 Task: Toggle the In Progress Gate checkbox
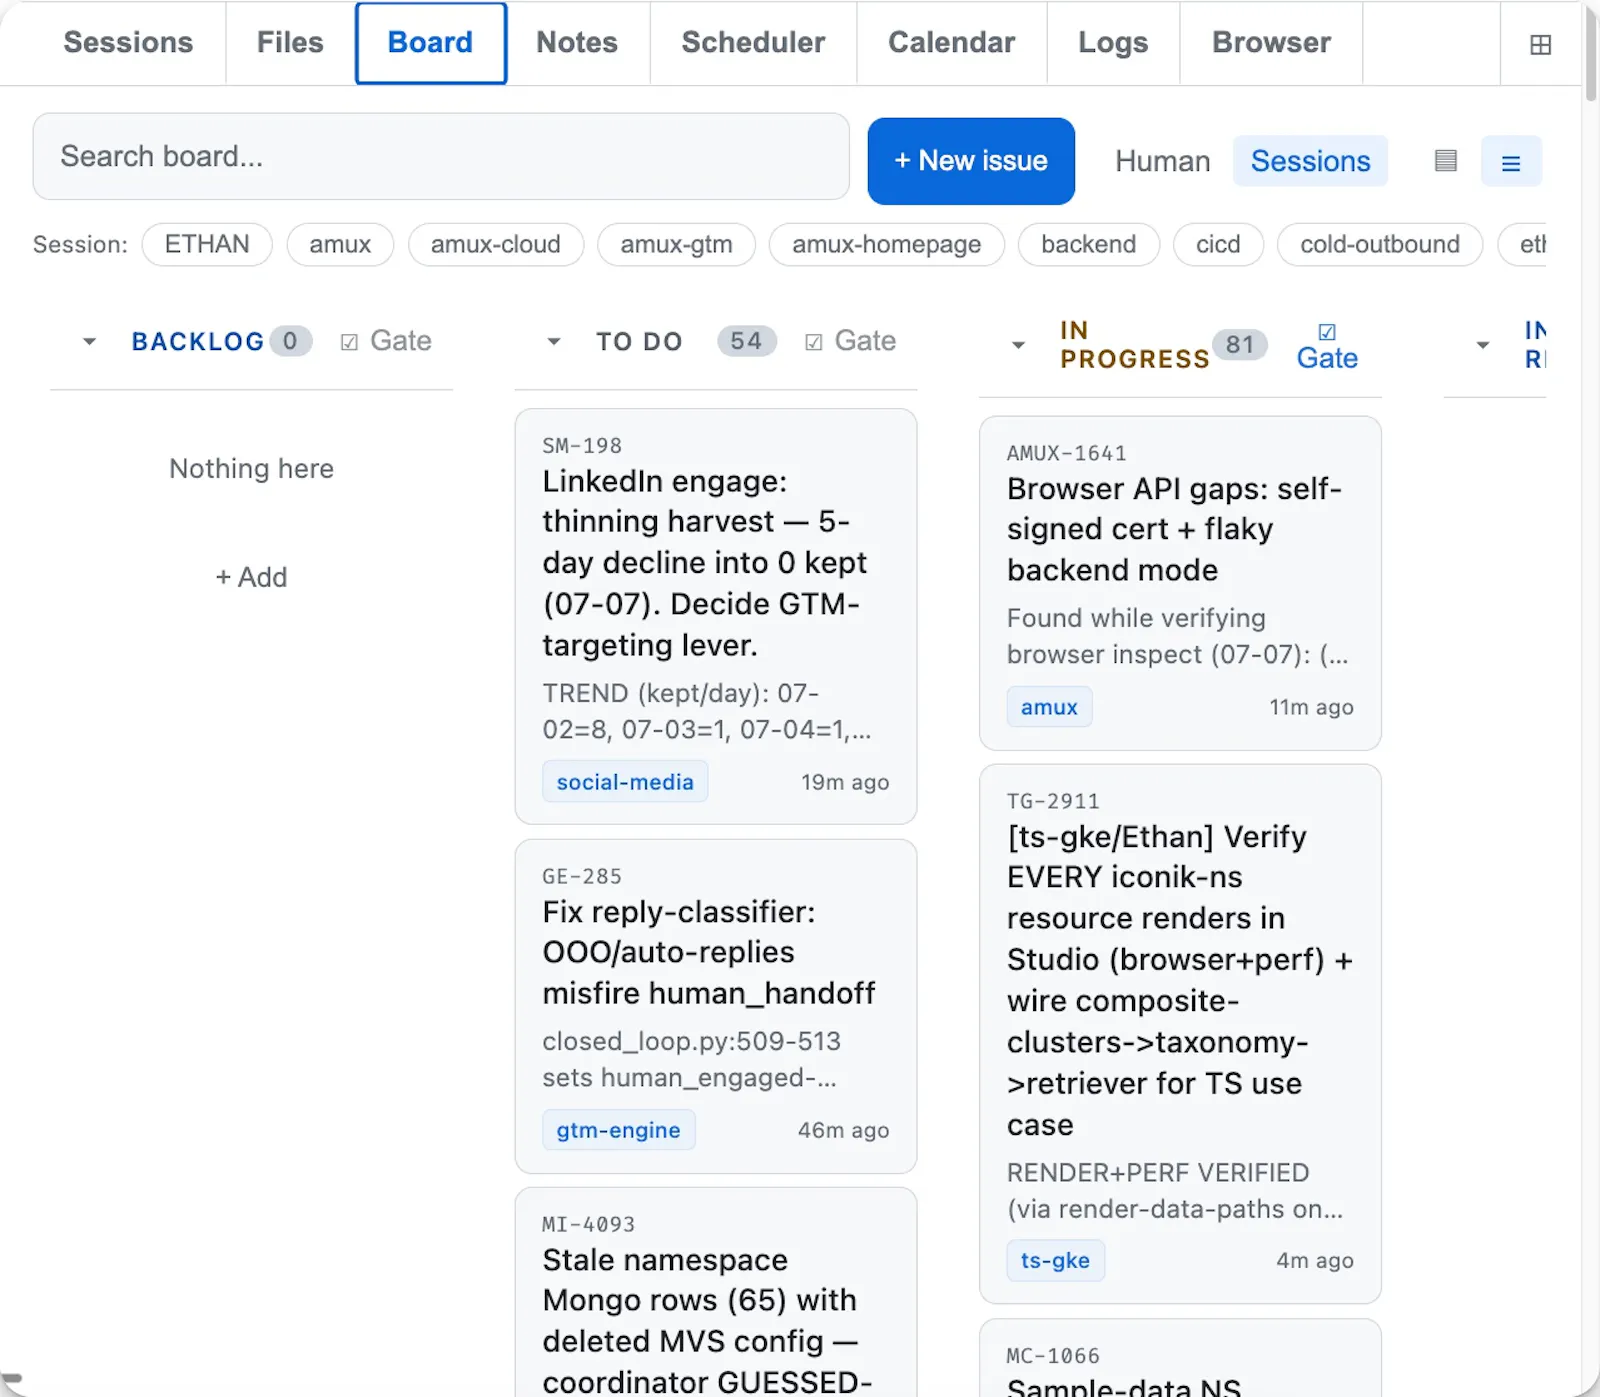(x=1327, y=331)
